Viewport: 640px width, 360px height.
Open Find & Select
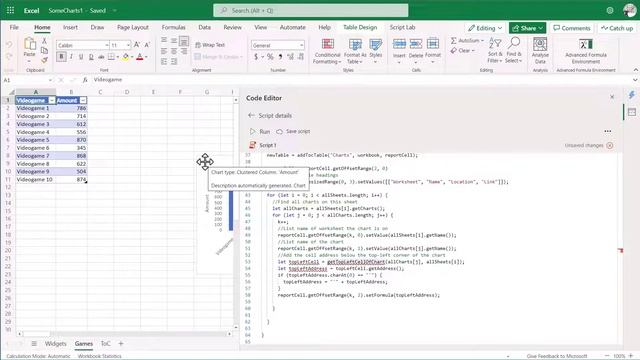[x=513, y=51]
